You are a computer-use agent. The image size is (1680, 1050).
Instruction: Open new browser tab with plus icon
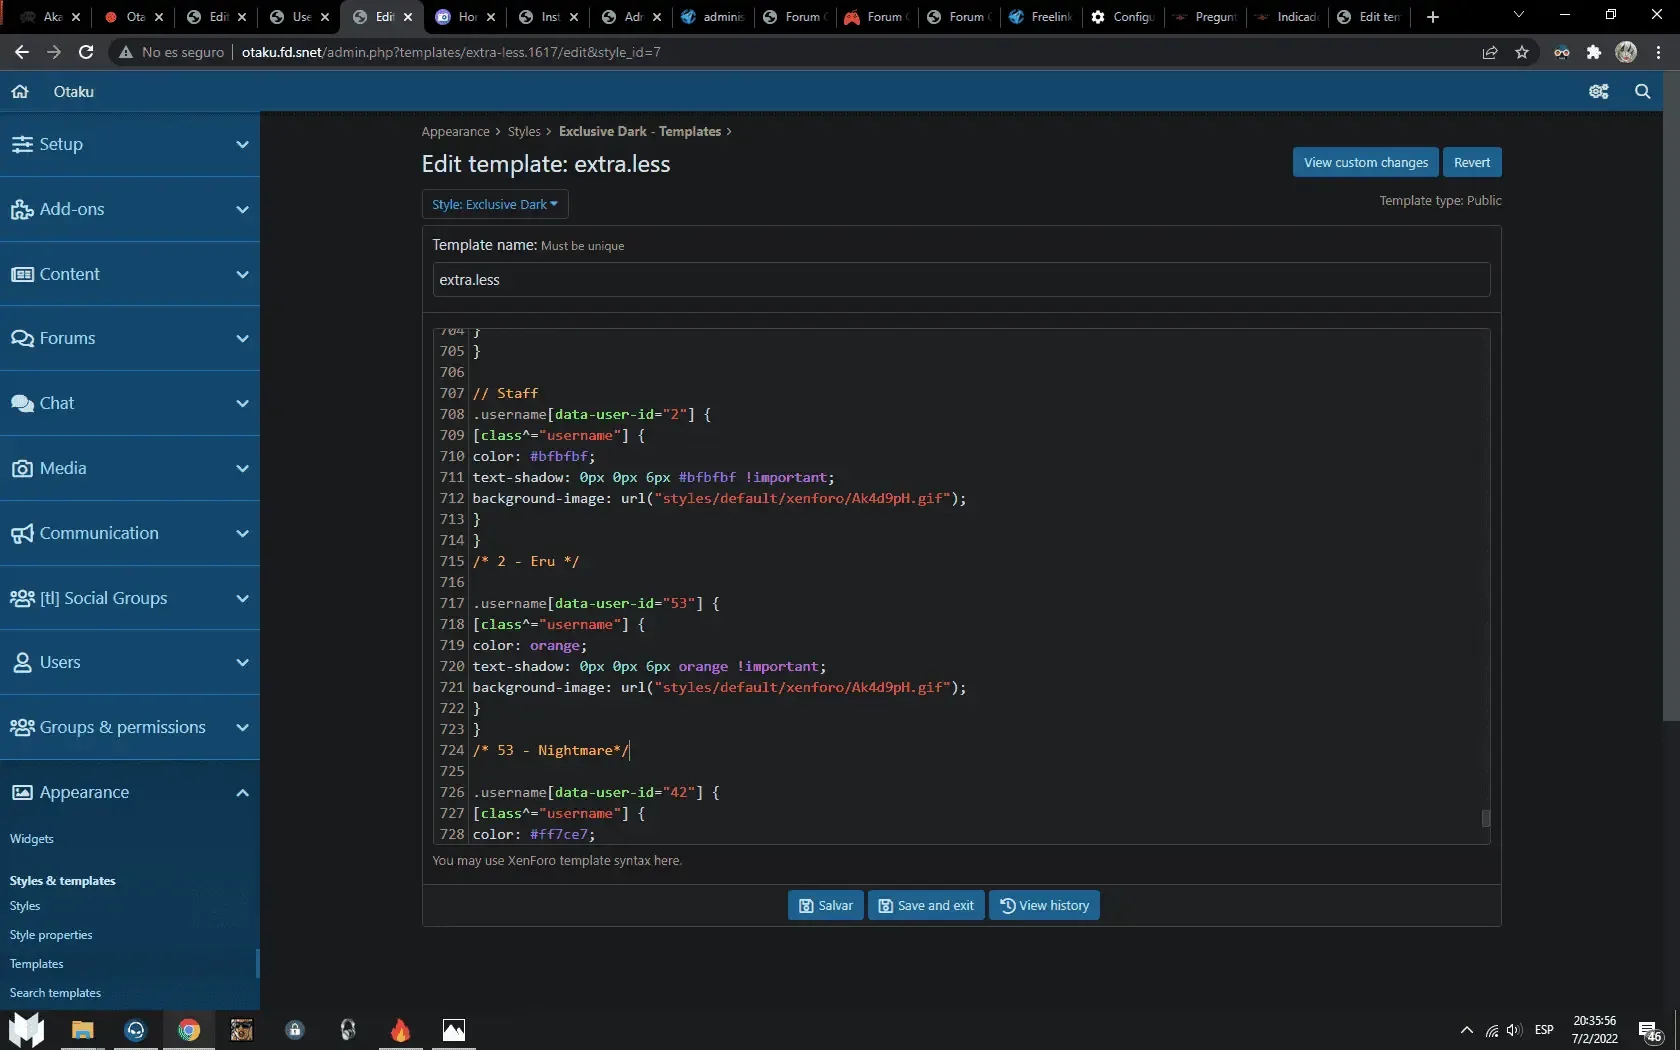[x=1432, y=16]
